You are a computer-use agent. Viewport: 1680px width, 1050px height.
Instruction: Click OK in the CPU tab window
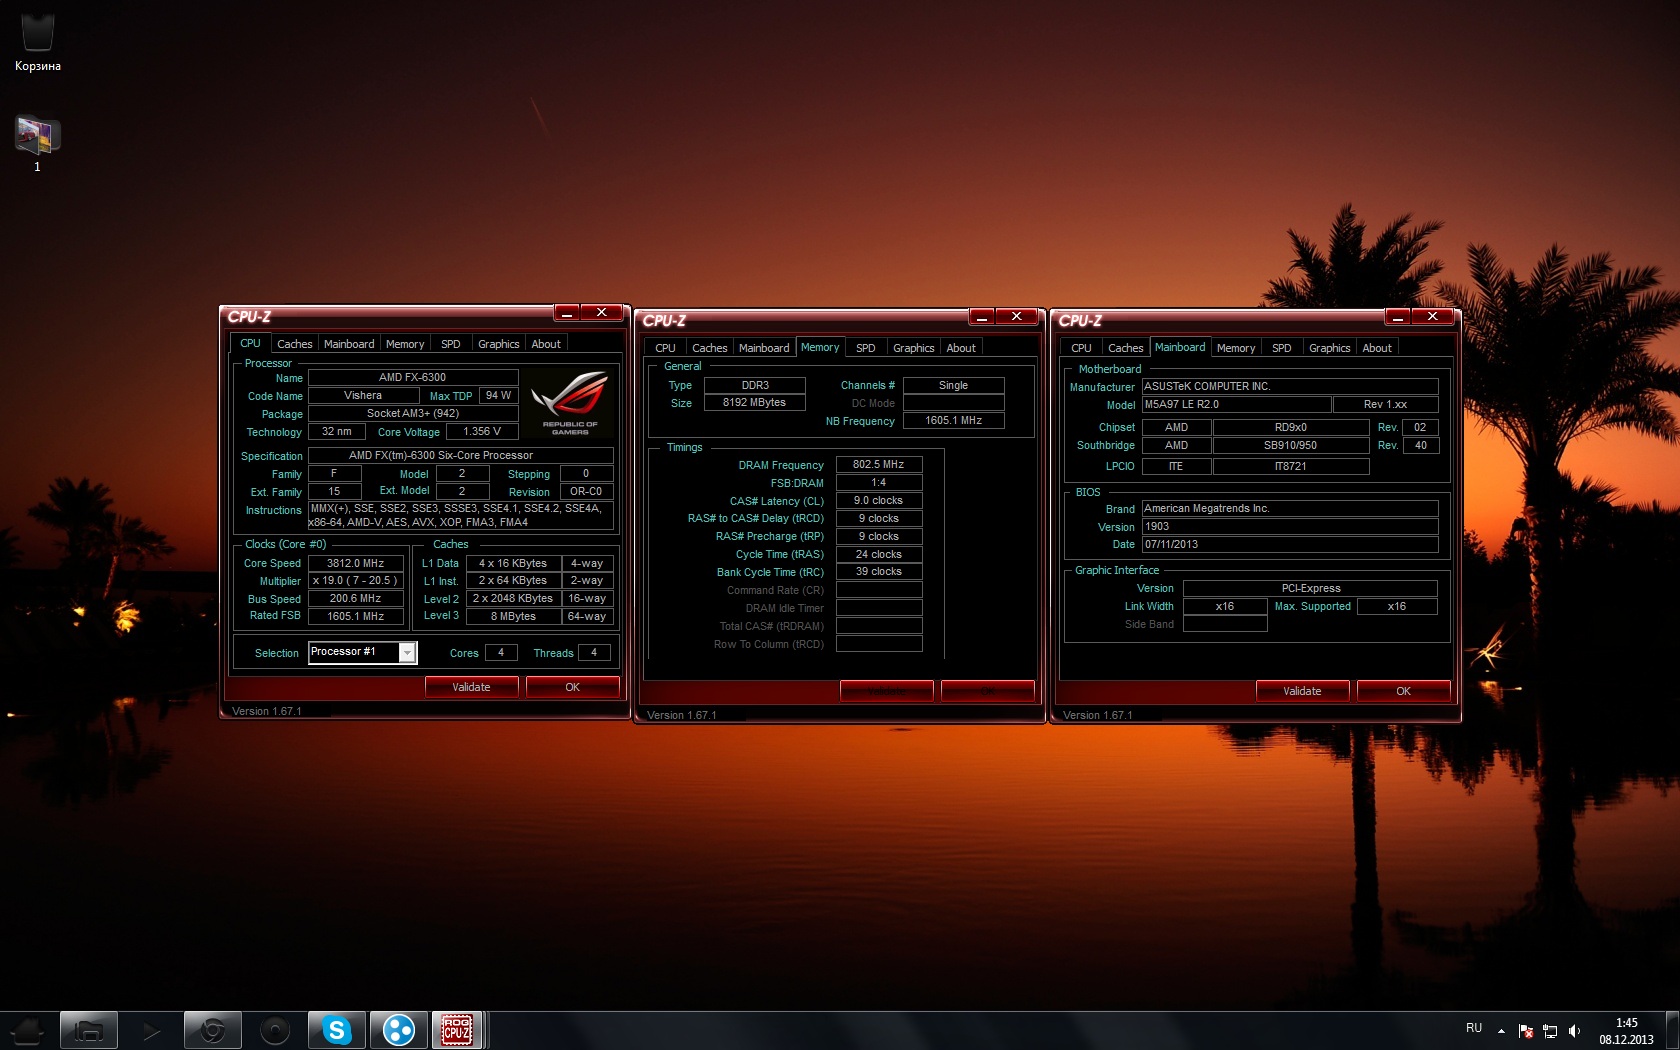(573, 687)
